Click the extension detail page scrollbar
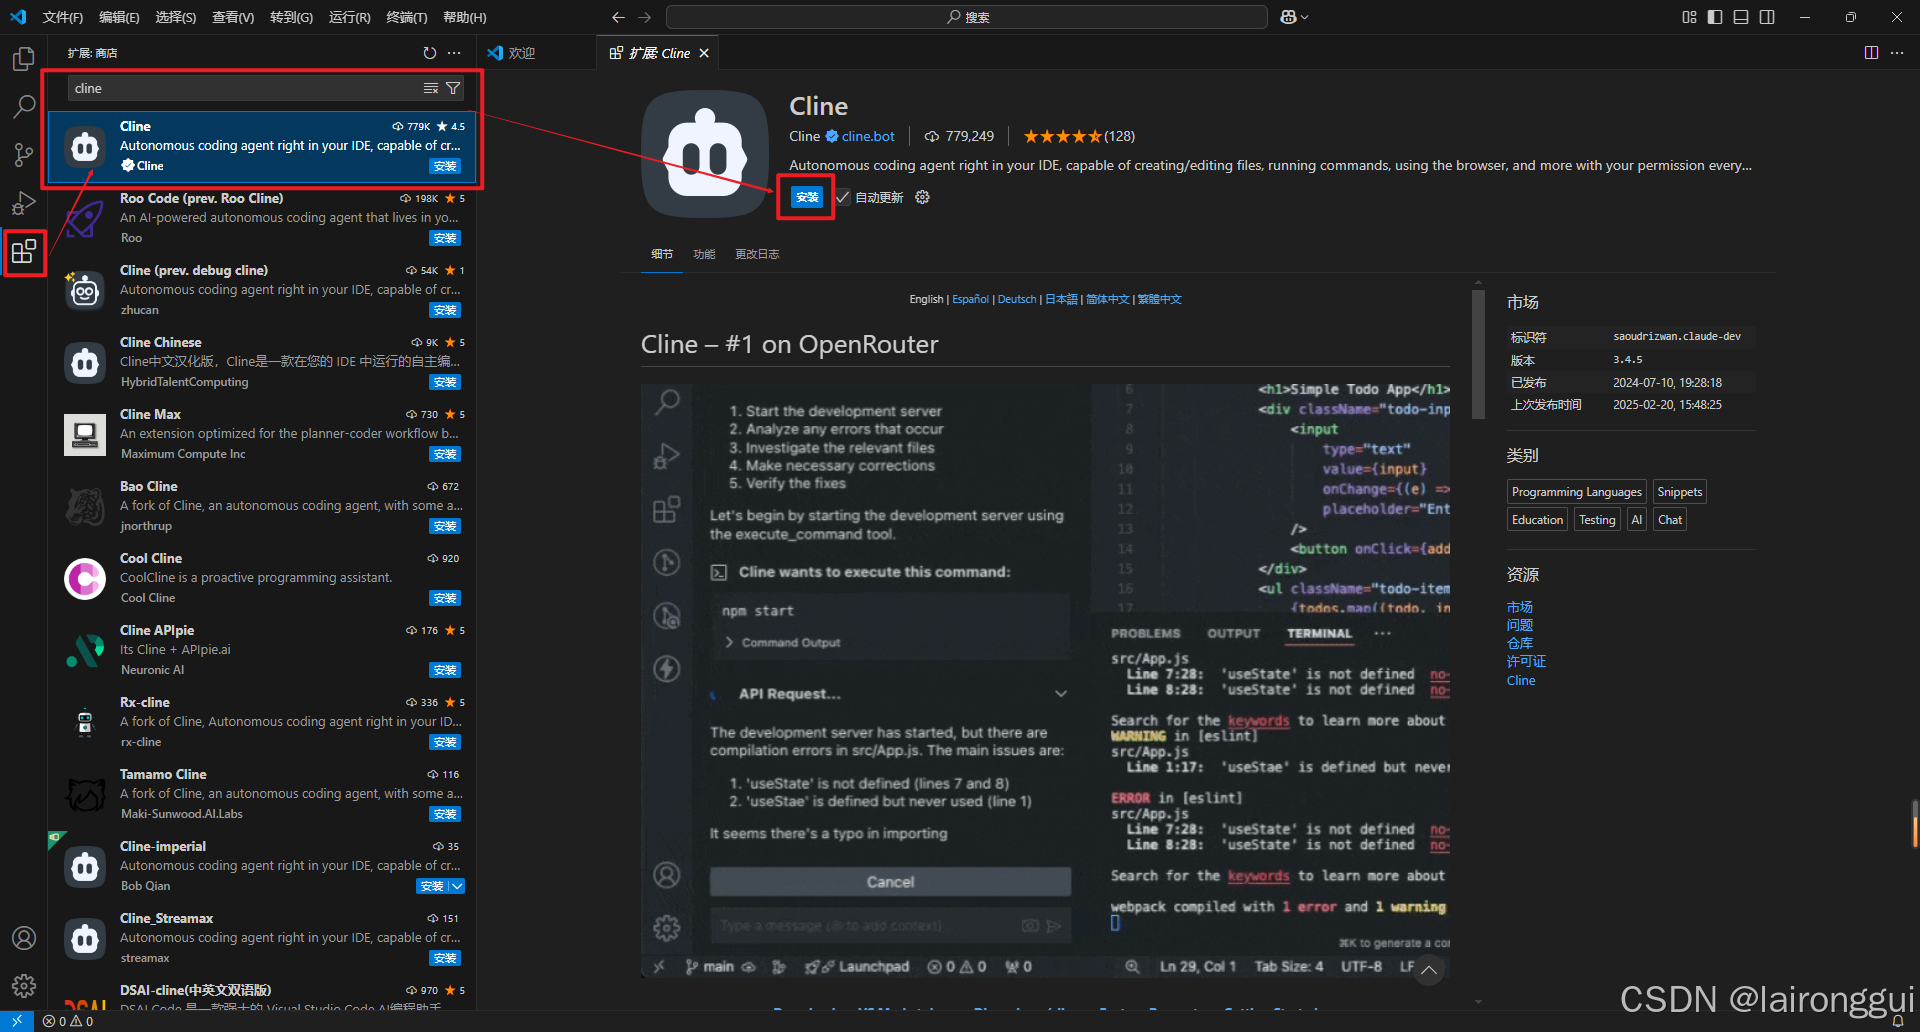Image resolution: width=1920 pixels, height=1032 pixels. pos(1478,355)
